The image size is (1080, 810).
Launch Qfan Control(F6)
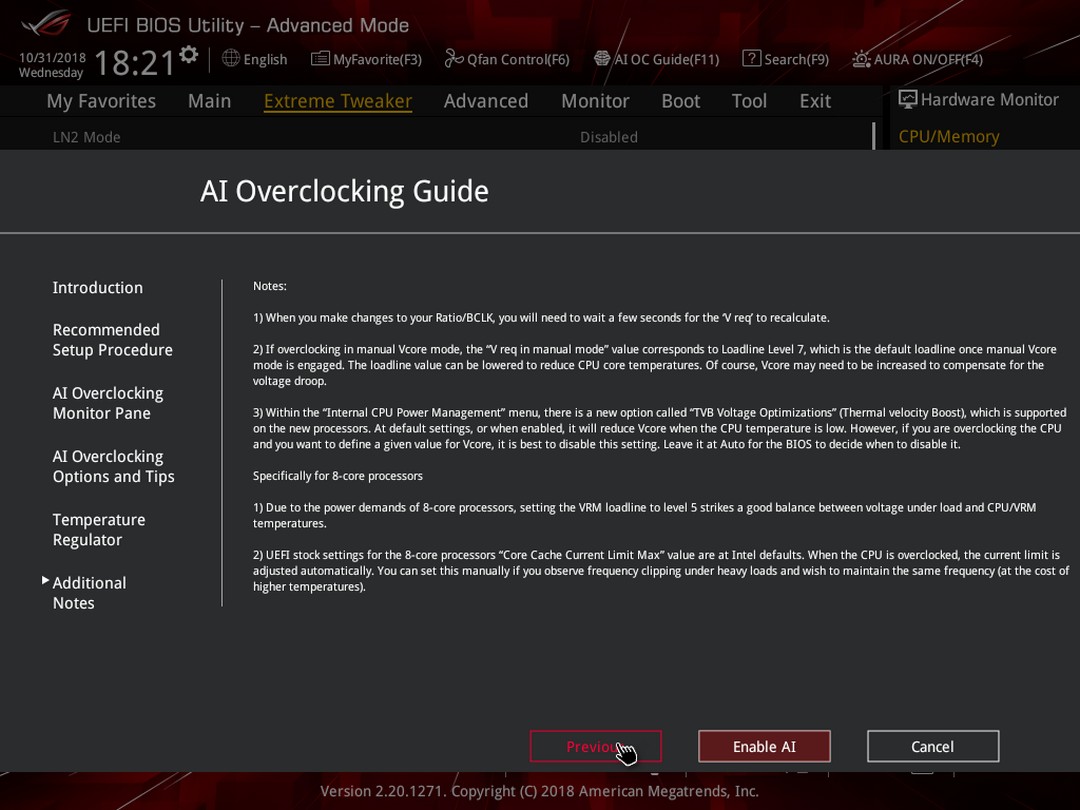click(518, 60)
